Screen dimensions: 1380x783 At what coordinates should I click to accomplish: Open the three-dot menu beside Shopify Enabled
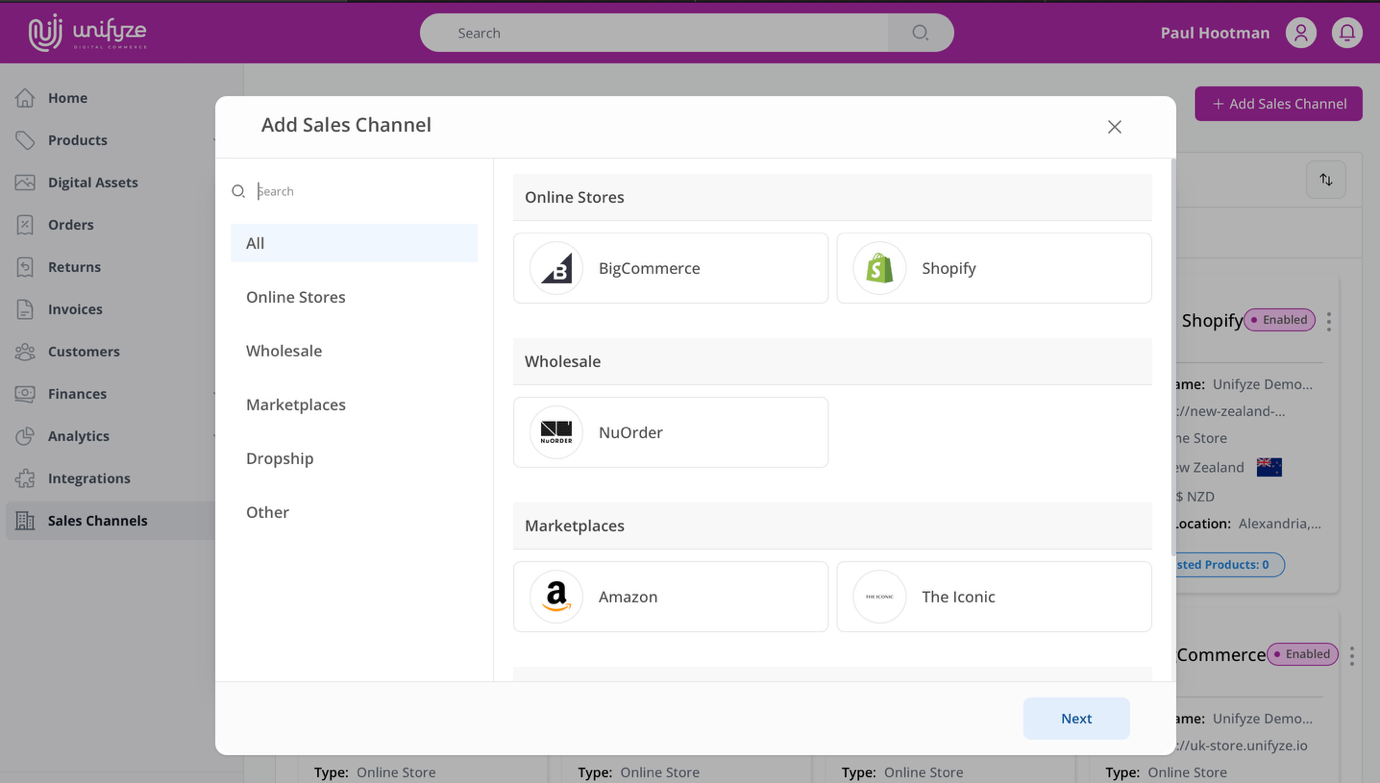(1329, 321)
